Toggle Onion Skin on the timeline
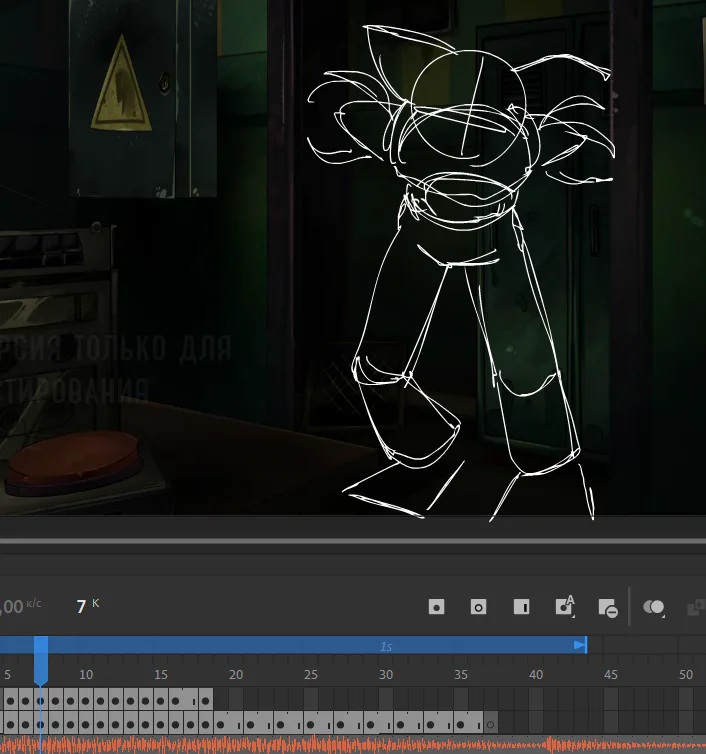 (654, 607)
